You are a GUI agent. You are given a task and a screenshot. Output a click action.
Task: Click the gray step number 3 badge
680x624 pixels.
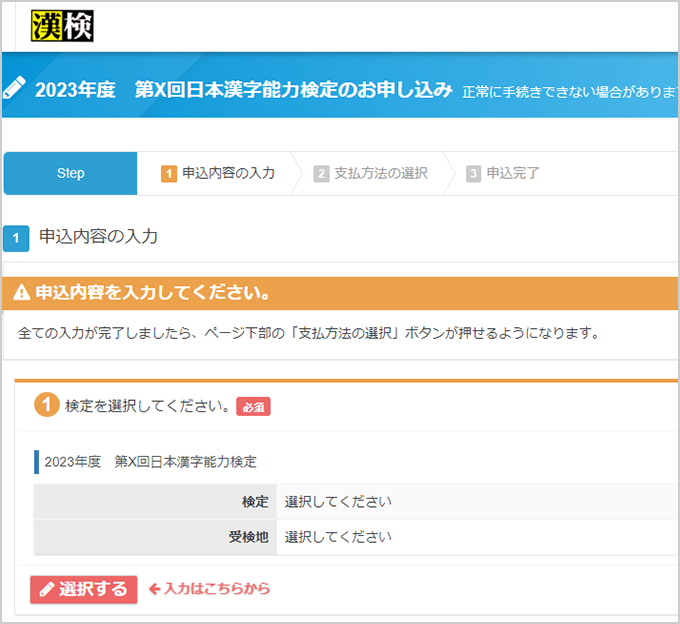tap(473, 174)
